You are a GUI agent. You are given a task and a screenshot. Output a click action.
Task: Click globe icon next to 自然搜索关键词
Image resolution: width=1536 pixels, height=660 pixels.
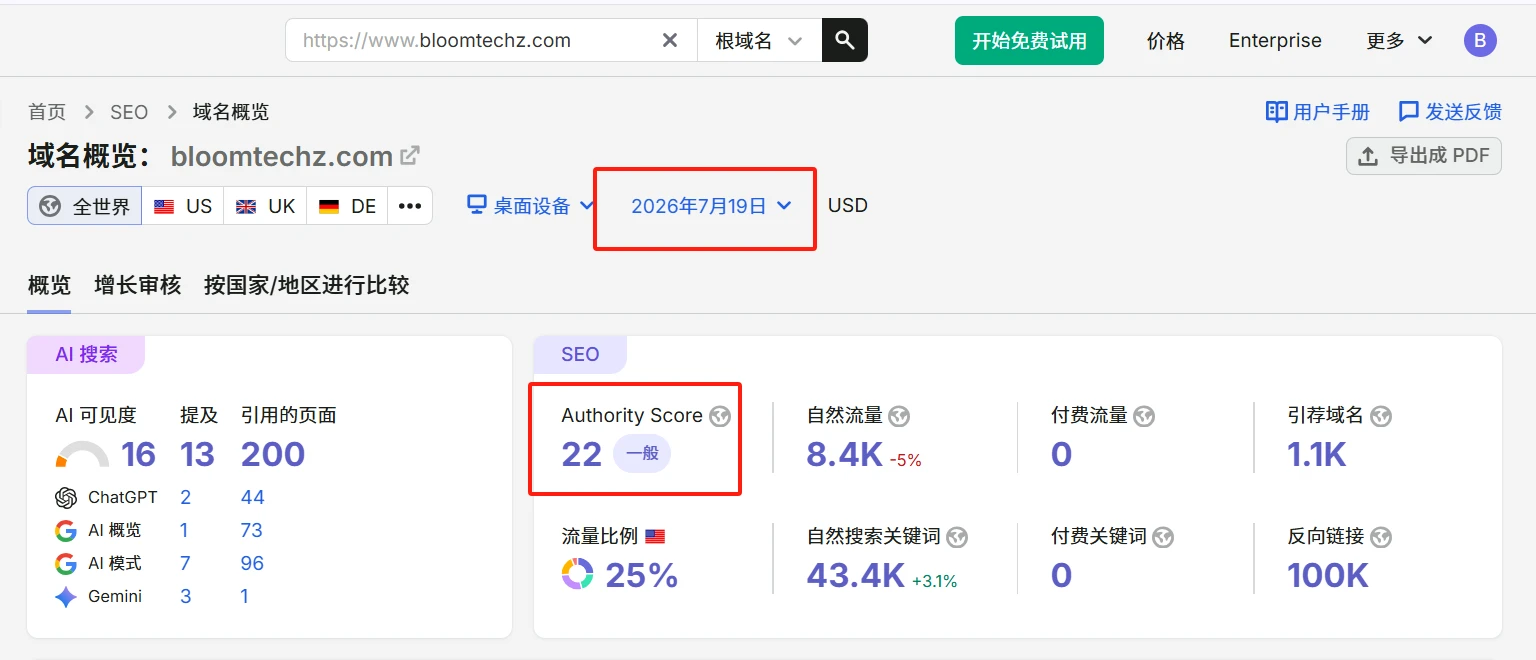click(957, 537)
